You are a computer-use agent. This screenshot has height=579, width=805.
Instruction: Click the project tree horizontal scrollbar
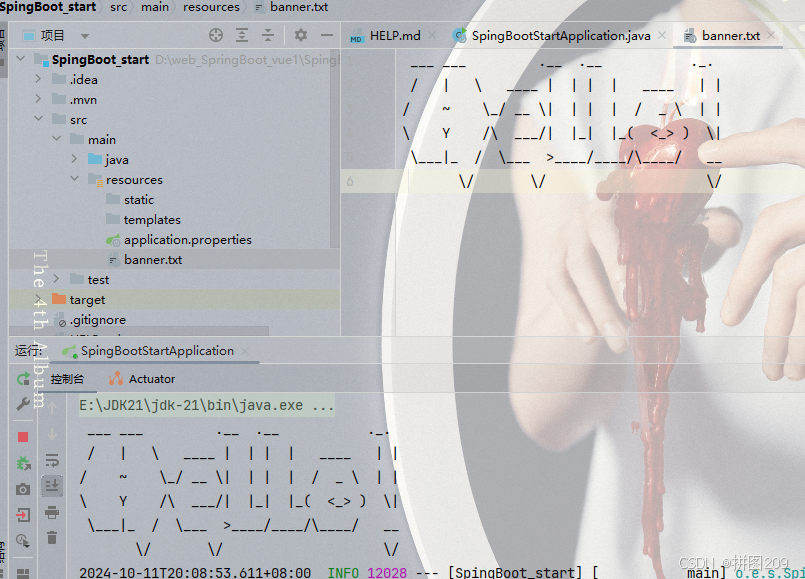tap(139, 332)
